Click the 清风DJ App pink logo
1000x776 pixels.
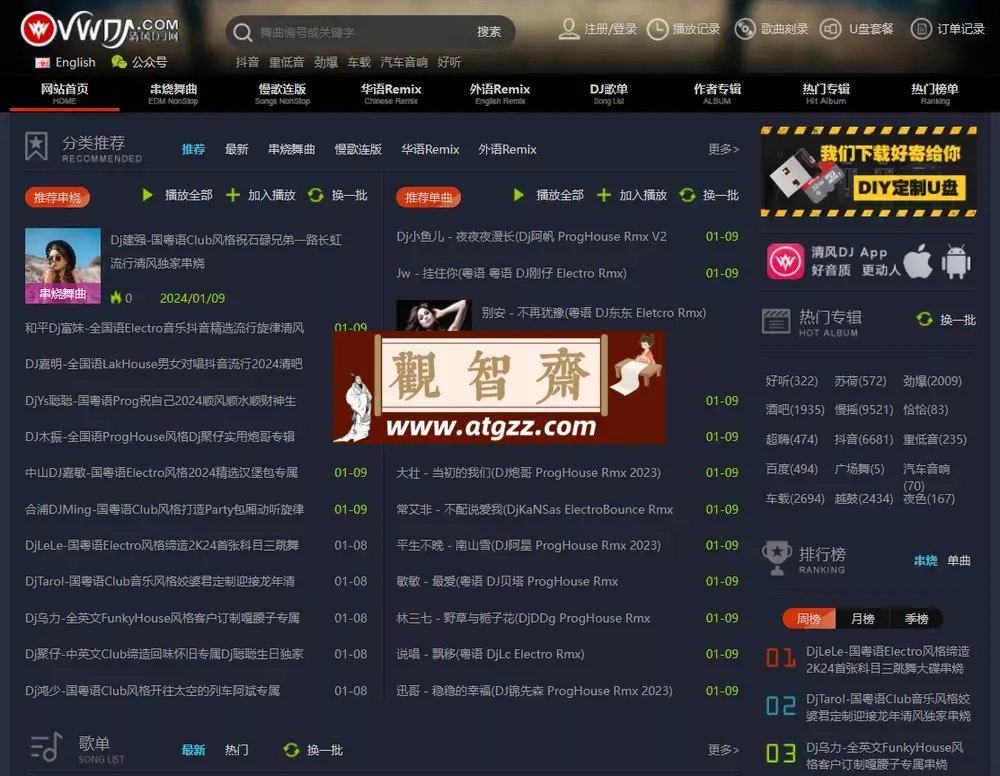[785, 261]
